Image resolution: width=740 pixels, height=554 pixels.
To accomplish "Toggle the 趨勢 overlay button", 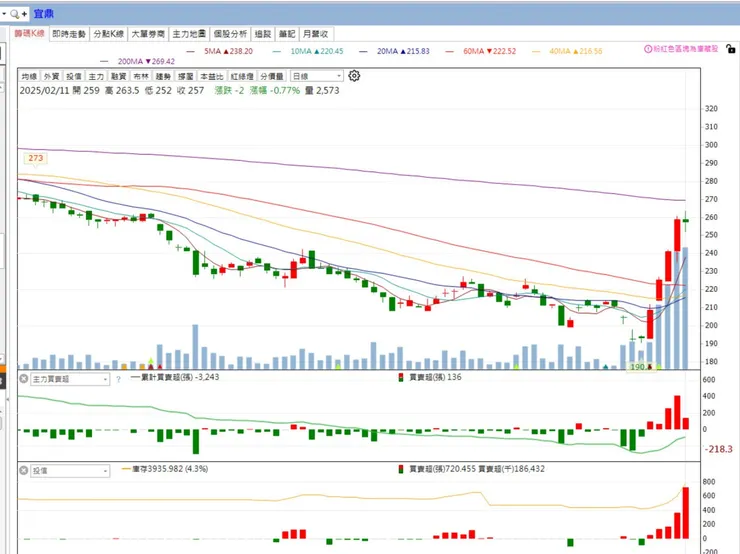I will tap(163, 76).
